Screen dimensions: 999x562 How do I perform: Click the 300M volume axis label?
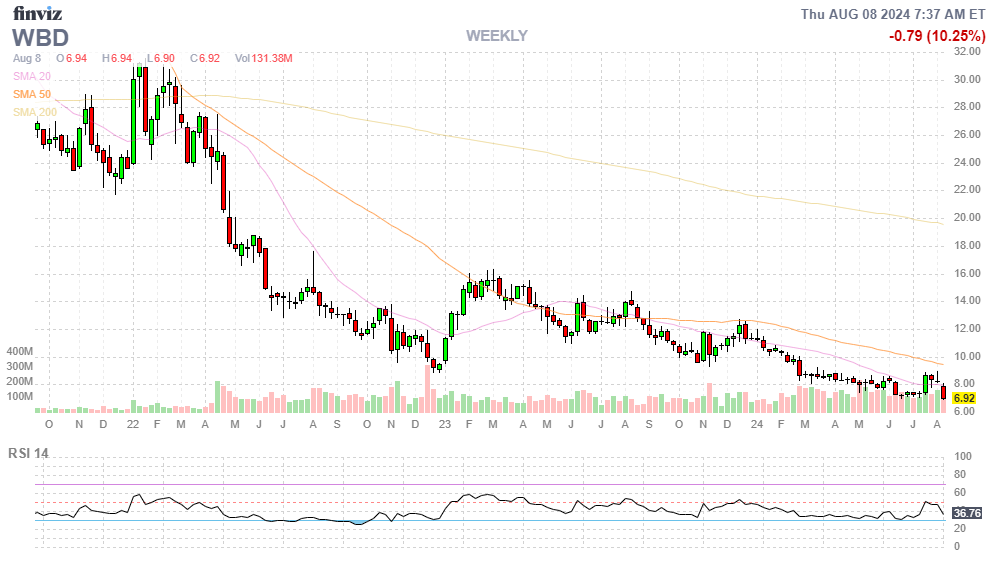[x=20, y=366]
